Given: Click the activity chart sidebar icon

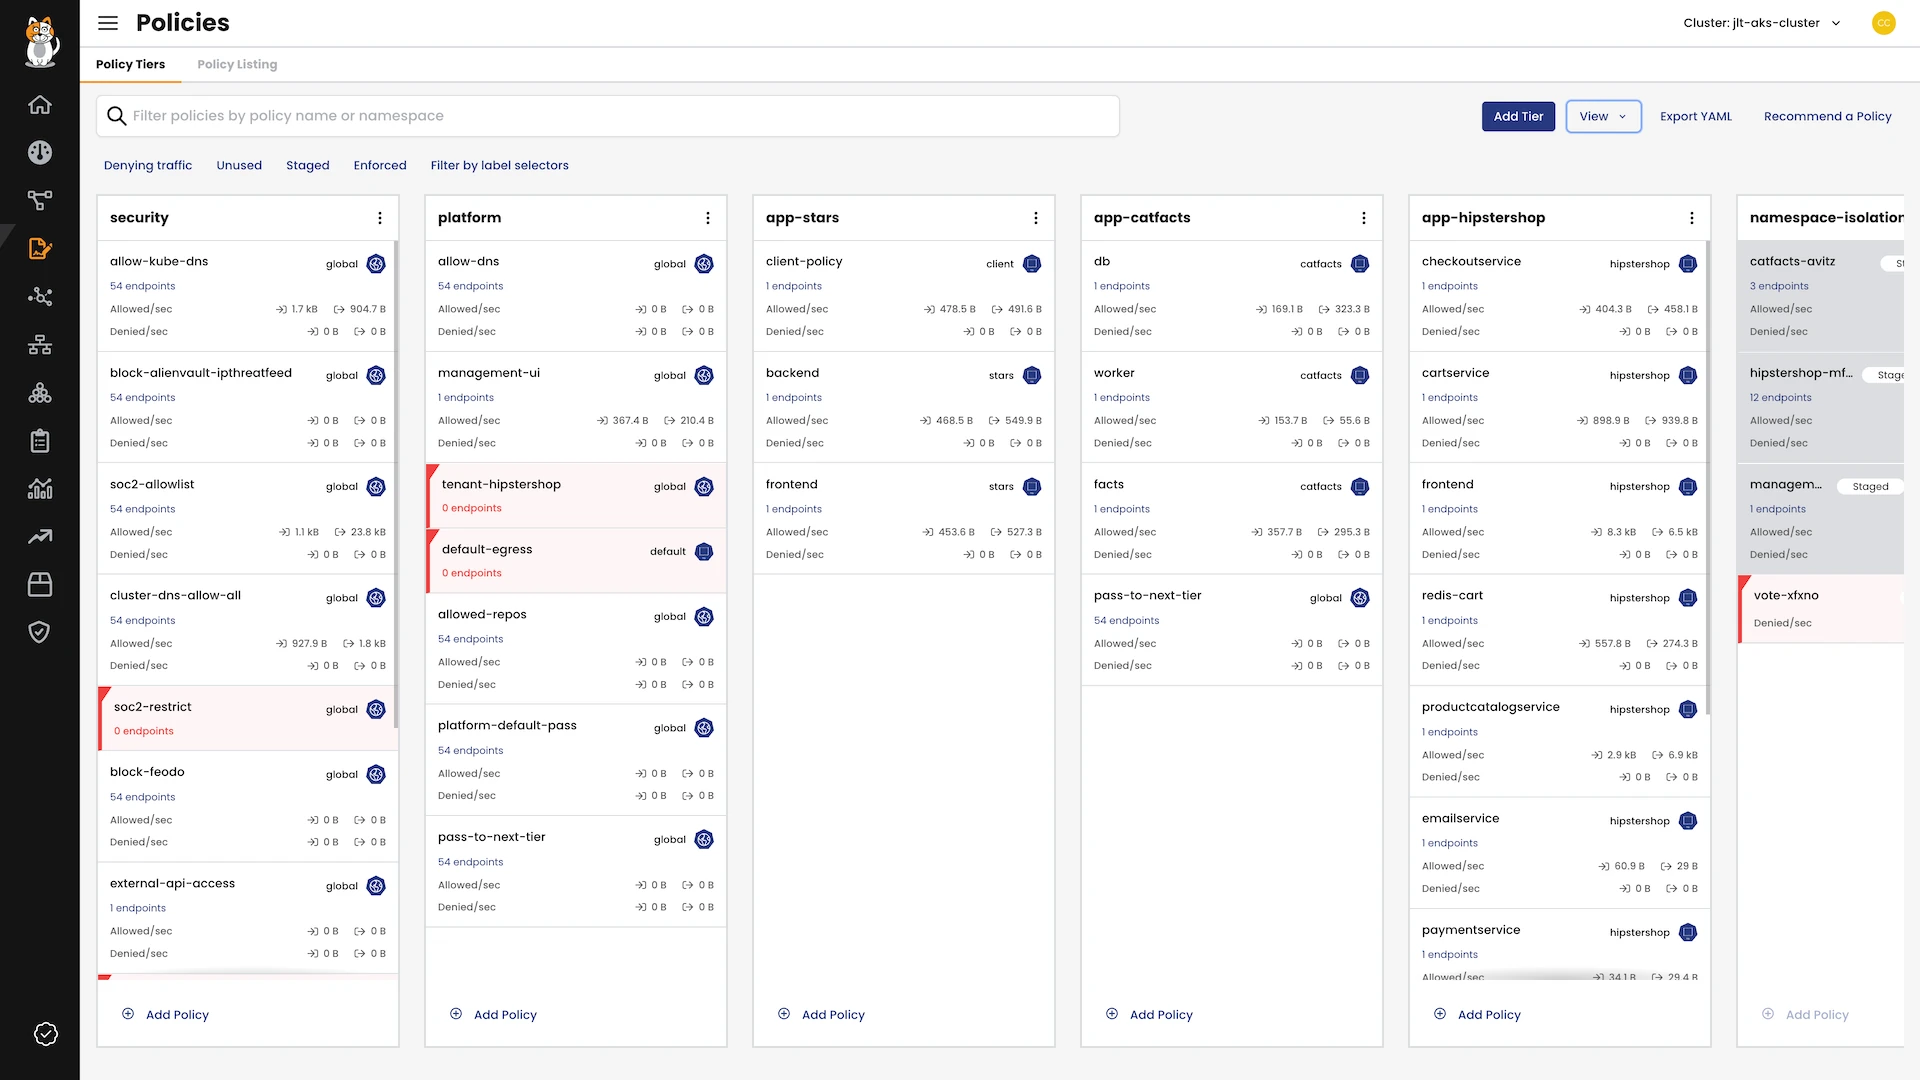Looking at the screenshot, I should pos(40,489).
